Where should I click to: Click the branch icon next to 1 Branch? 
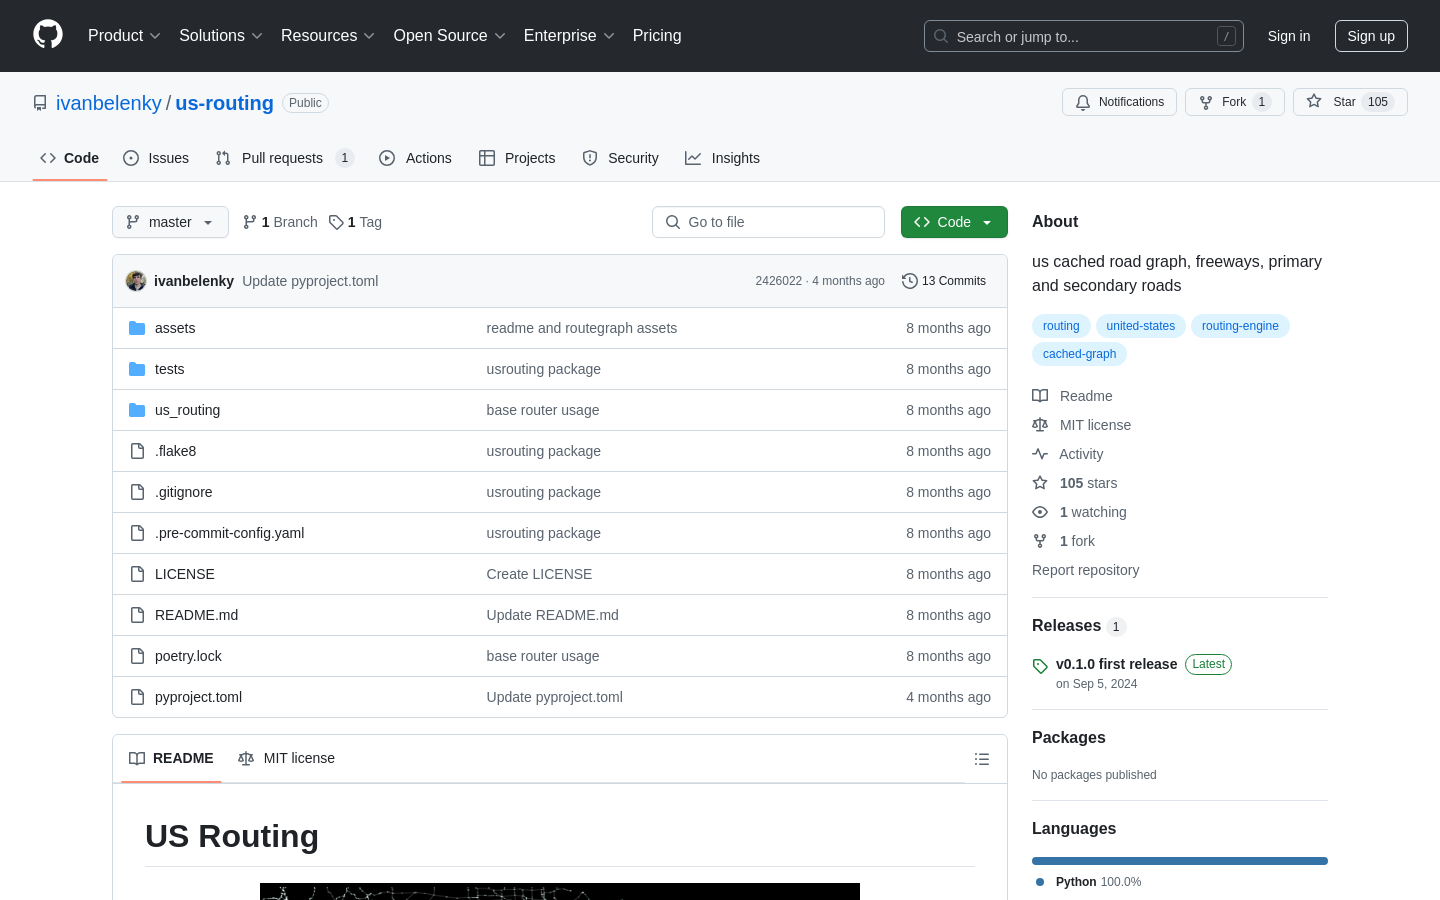point(250,222)
